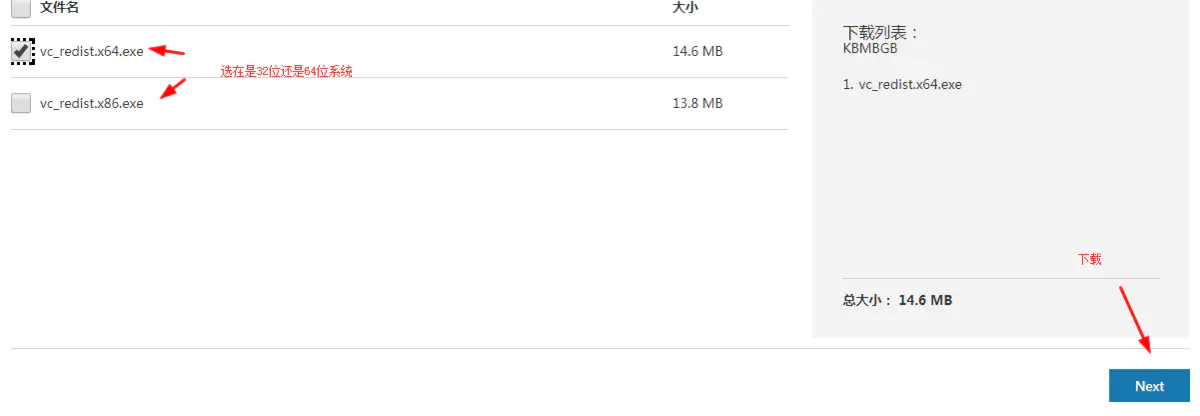Click the red arrow pointing at vc_redist.x64.exe
Viewport: 1200px width, 416px height.
(x=167, y=50)
